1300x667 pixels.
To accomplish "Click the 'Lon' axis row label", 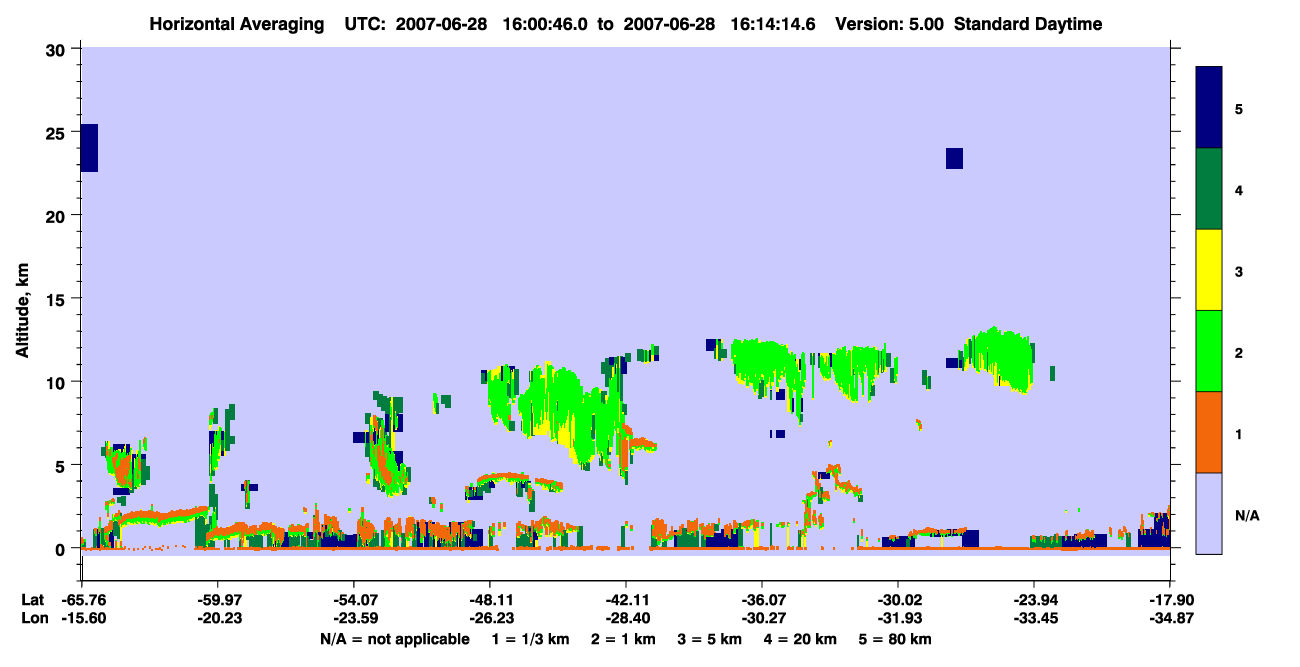I will coord(34,618).
